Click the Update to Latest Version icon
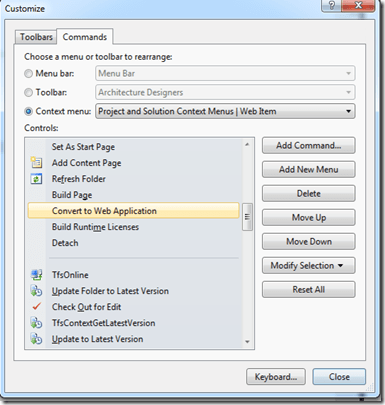385x405 pixels. click(x=36, y=339)
